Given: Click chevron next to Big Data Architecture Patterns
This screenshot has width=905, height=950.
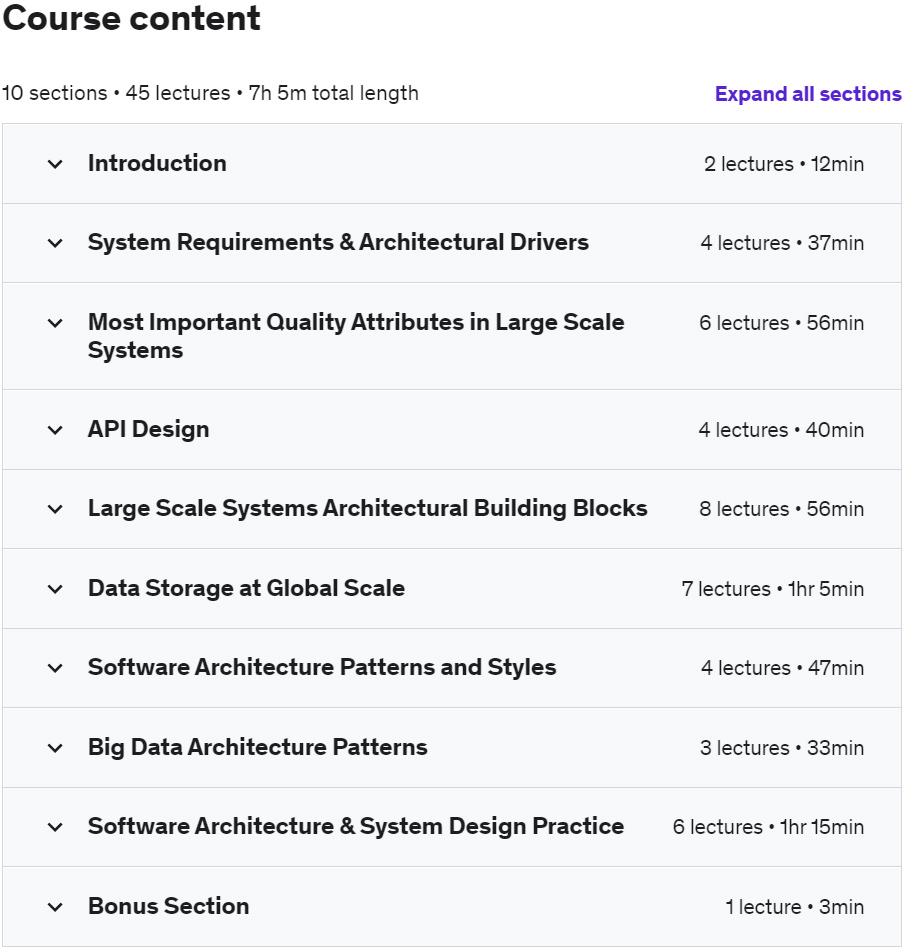Looking at the screenshot, I should 55,748.
